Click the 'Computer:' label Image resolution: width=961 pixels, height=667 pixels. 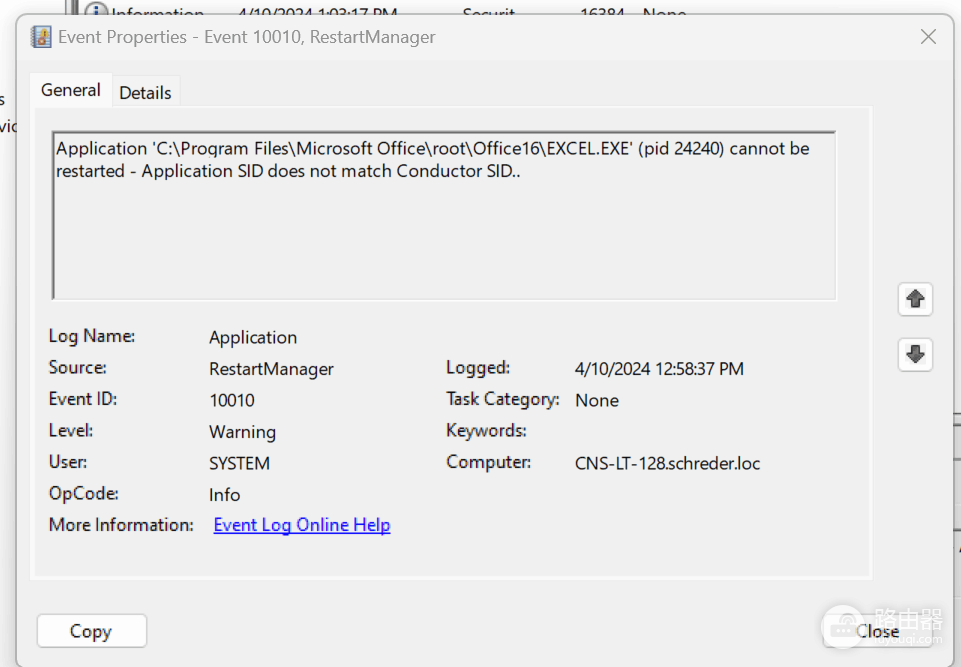[488, 462]
